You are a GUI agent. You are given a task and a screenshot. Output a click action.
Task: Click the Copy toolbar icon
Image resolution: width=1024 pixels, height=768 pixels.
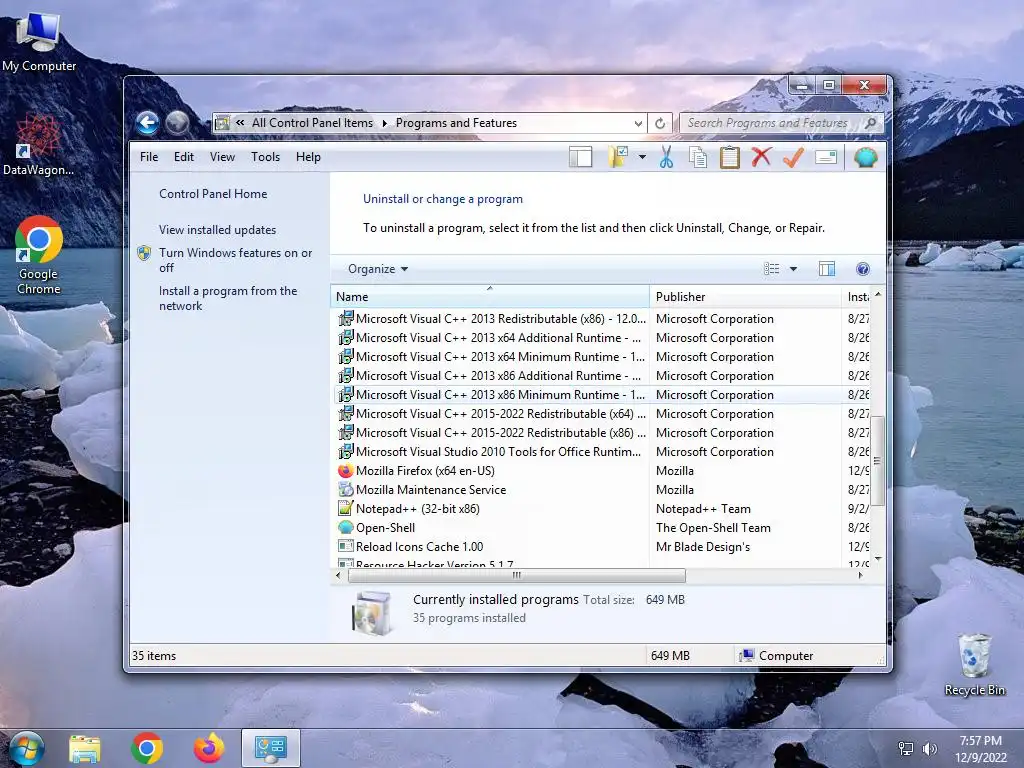697,157
